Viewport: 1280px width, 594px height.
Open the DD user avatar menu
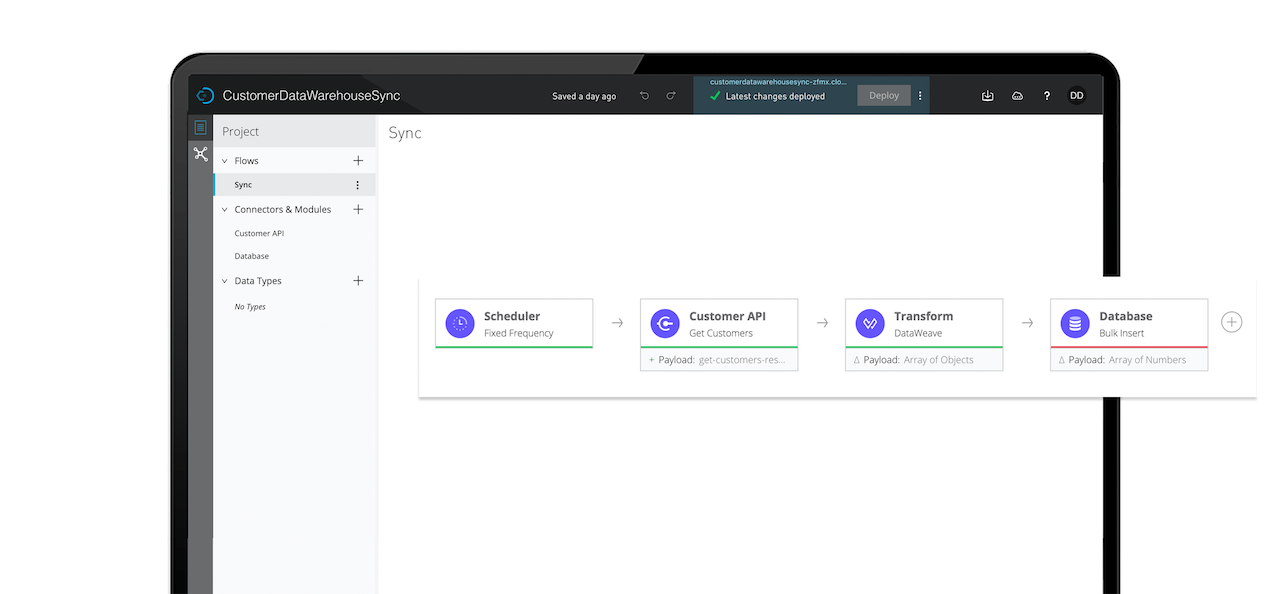[1076, 96]
